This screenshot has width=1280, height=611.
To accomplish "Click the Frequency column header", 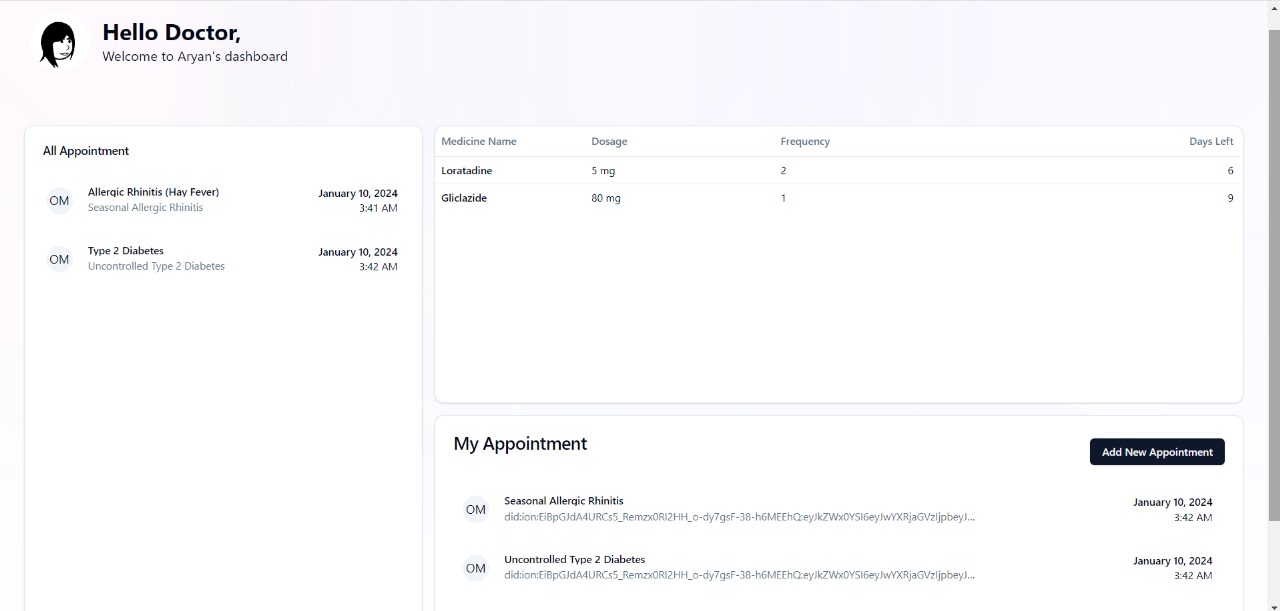I will coord(805,141).
